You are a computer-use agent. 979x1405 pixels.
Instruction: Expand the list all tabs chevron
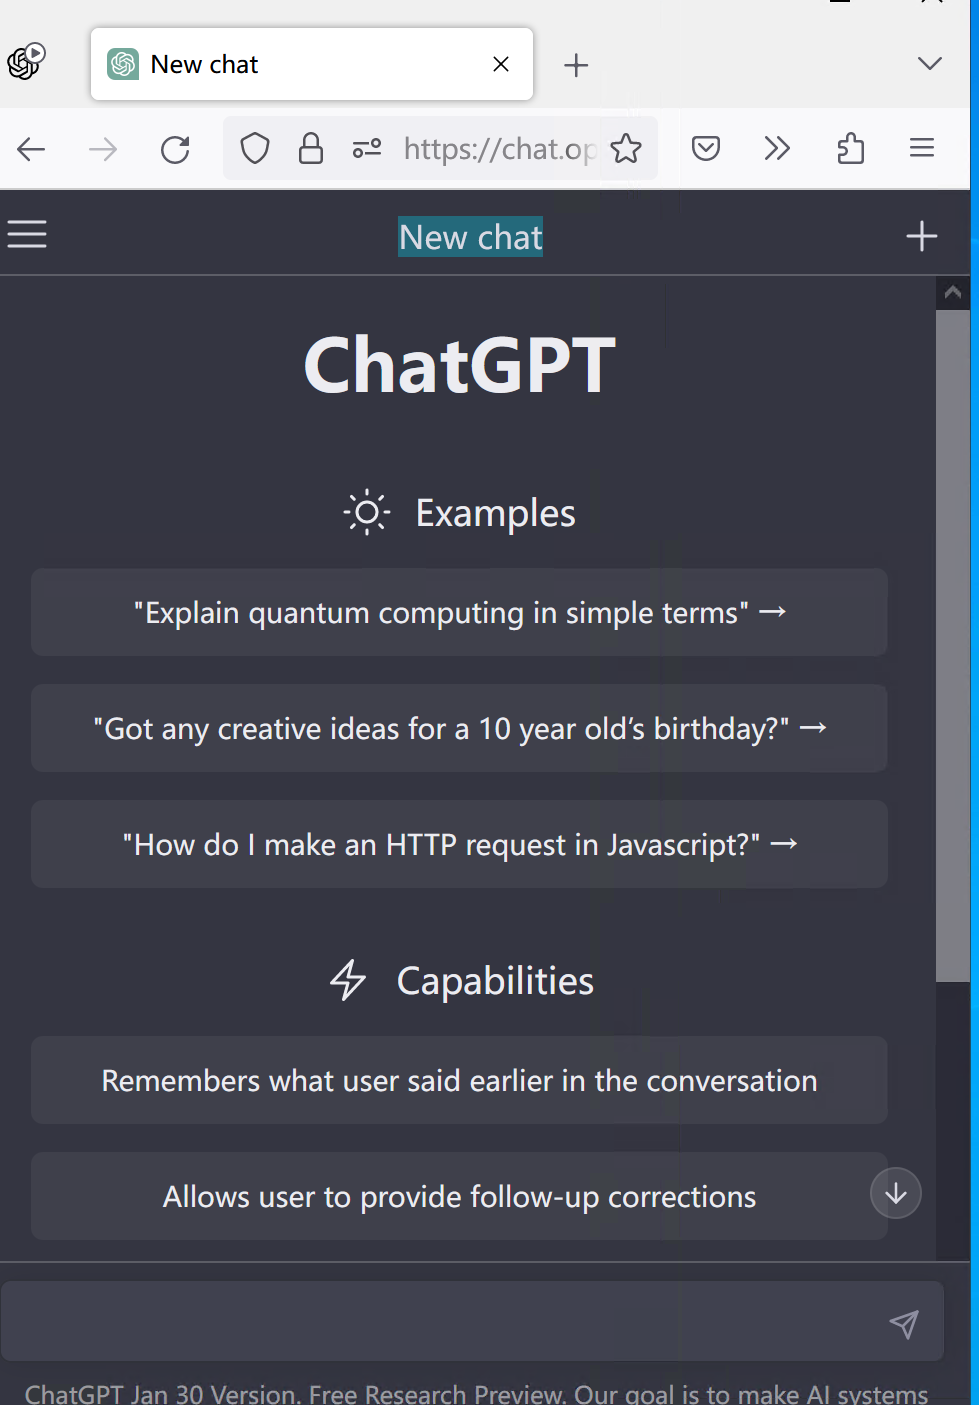click(929, 64)
